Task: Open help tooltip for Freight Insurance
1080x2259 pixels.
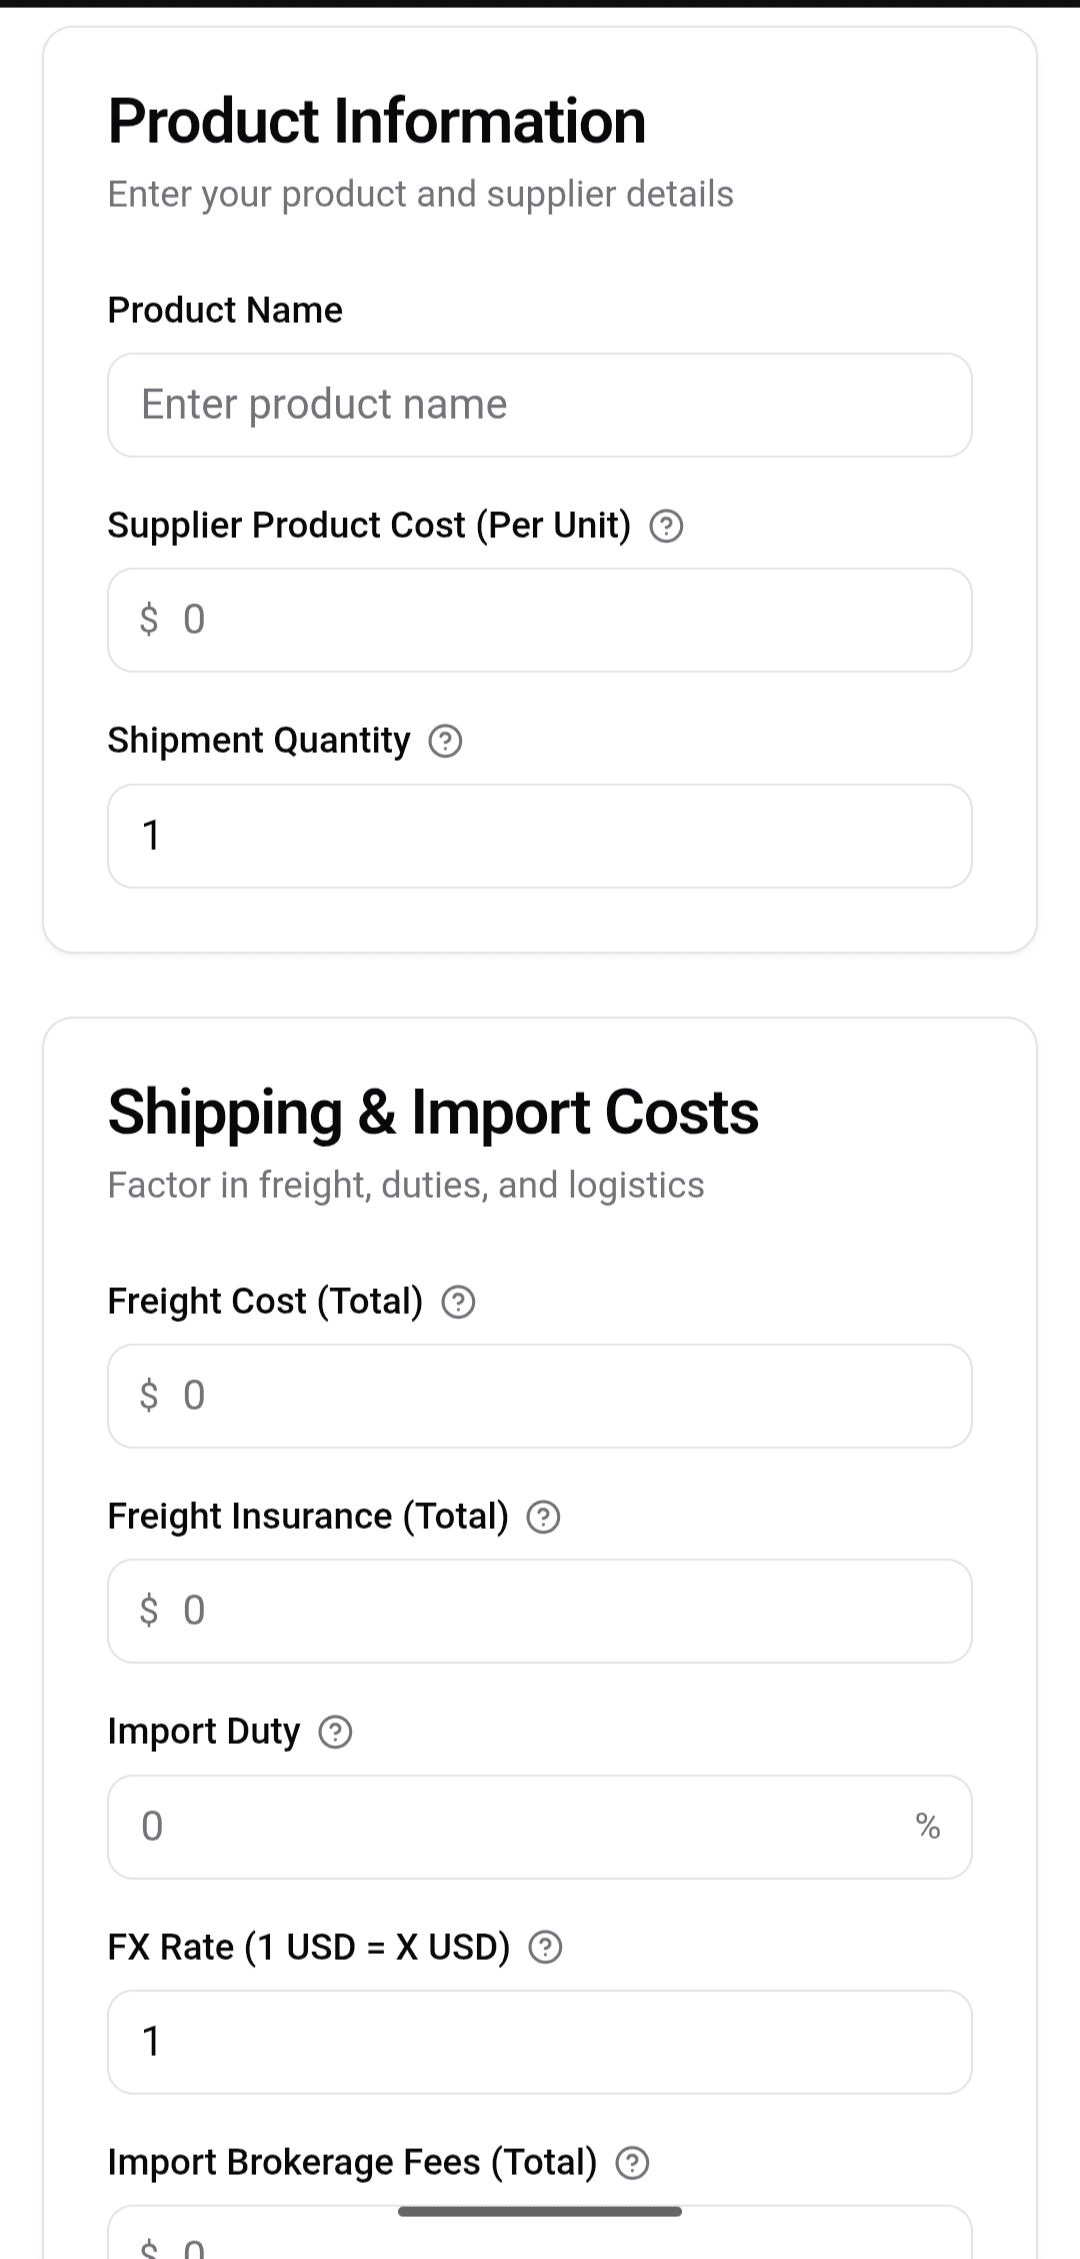Action: (543, 1516)
